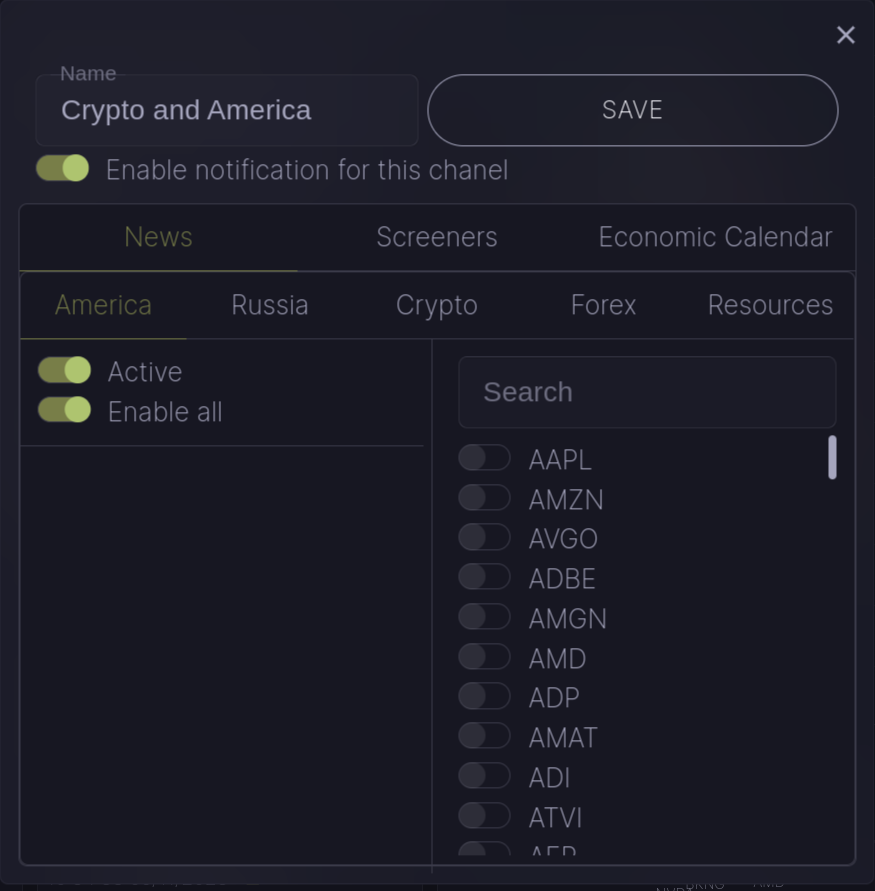Turn off the Active toggle

(65, 371)
